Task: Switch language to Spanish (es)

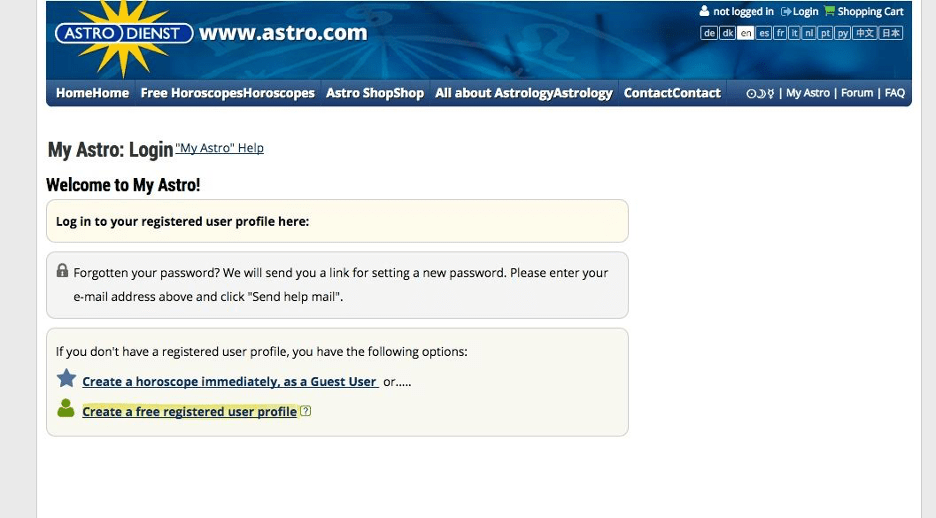Action: click(764, 33)
